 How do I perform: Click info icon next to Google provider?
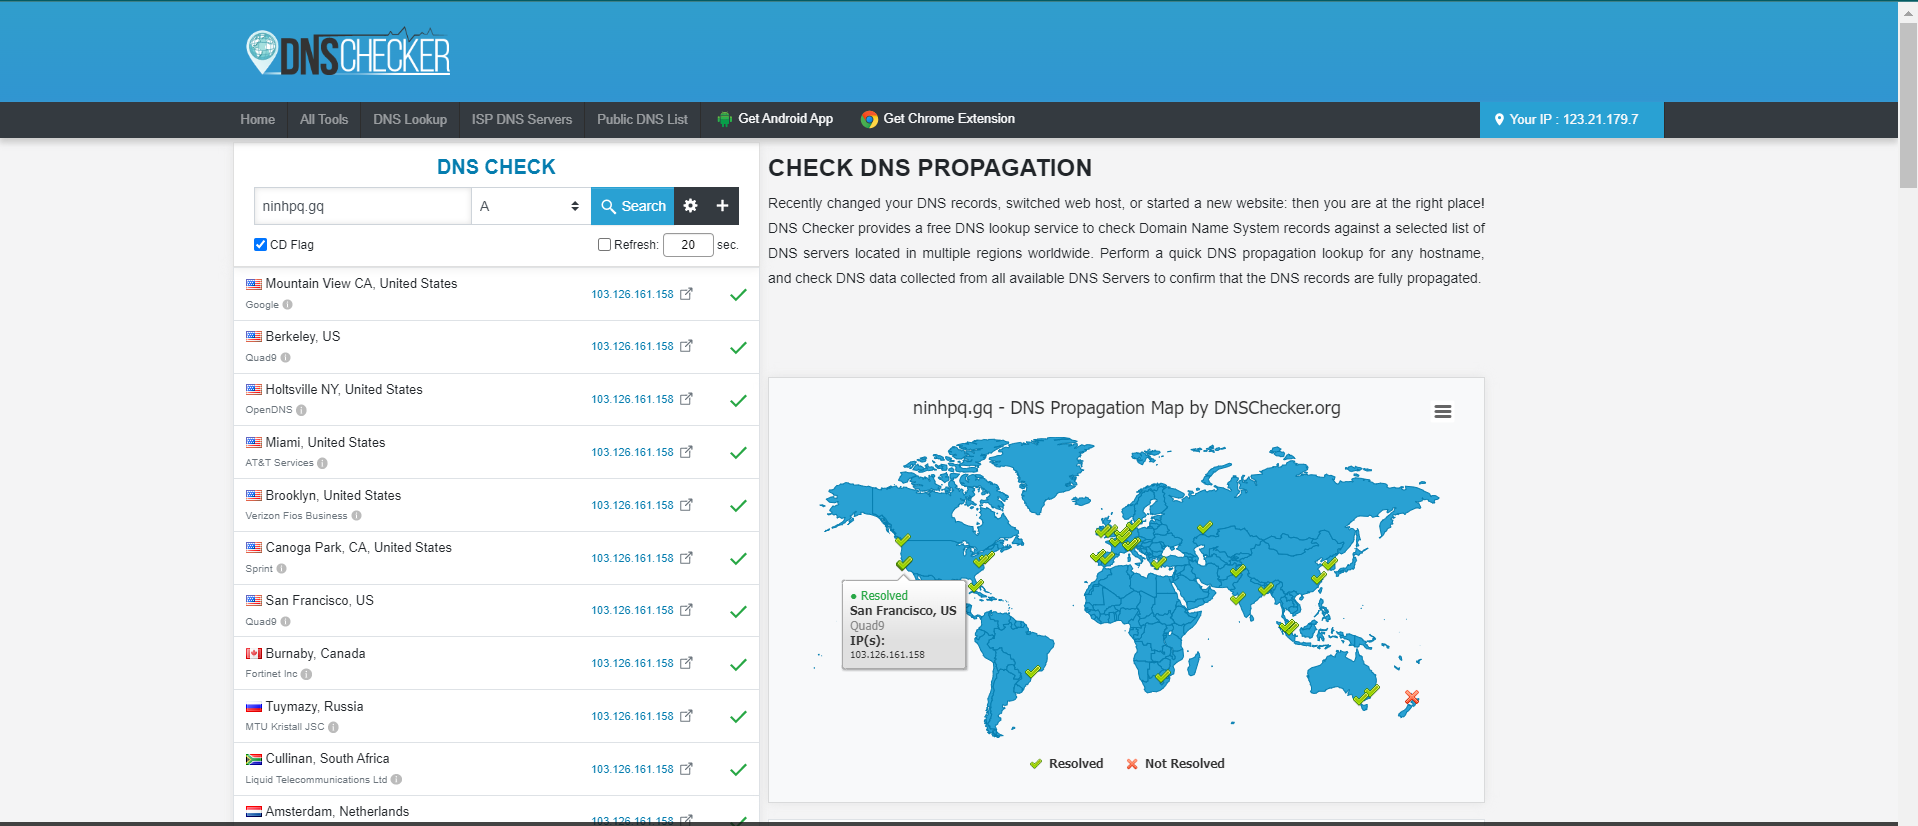coord(288,305)
